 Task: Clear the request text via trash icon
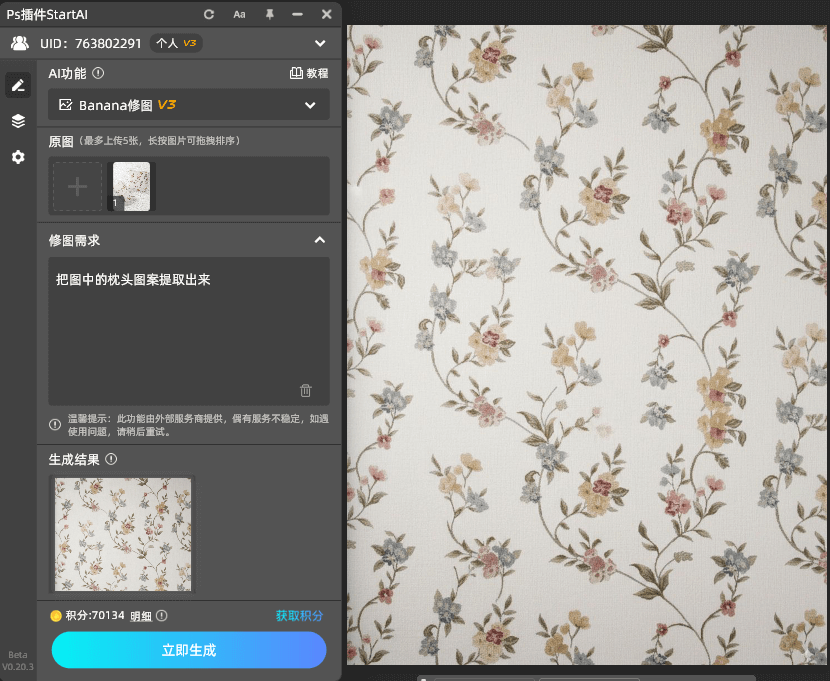(305, 391)
